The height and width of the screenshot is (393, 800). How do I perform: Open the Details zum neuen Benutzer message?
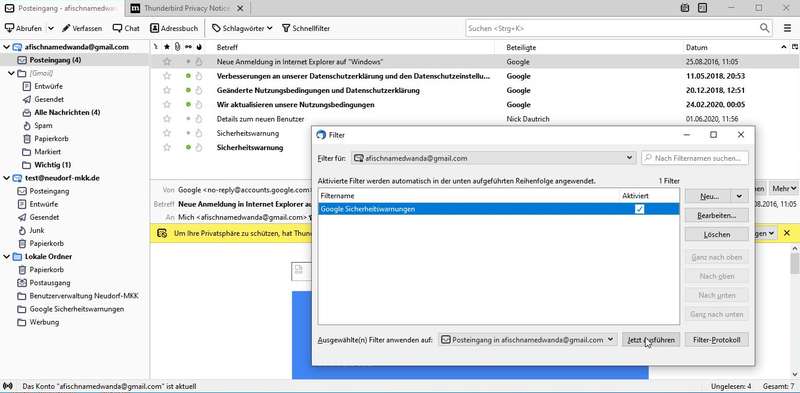pyautogui.click(x=260, y=119)
